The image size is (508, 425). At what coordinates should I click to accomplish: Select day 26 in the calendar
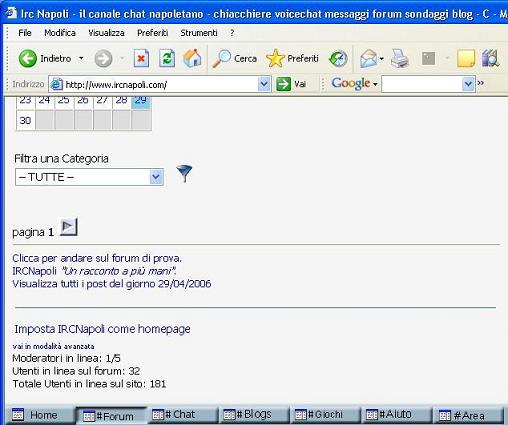pyautogui.click(x=83, y=102)
